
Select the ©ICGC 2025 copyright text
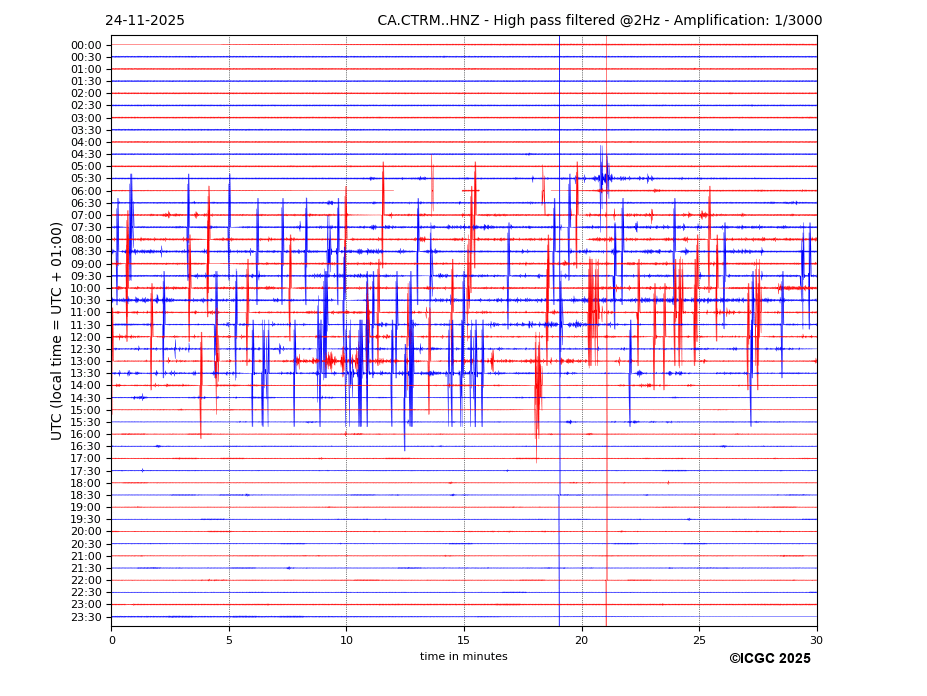pyautogui.click(x=769, y=659)
